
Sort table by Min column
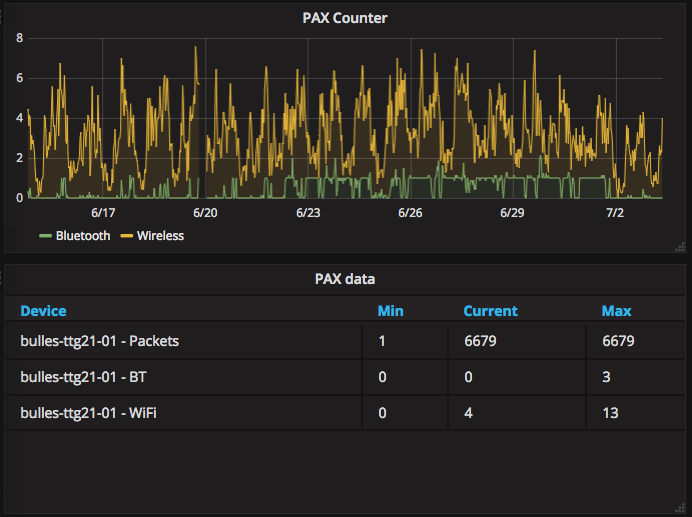tap(391, 311)
